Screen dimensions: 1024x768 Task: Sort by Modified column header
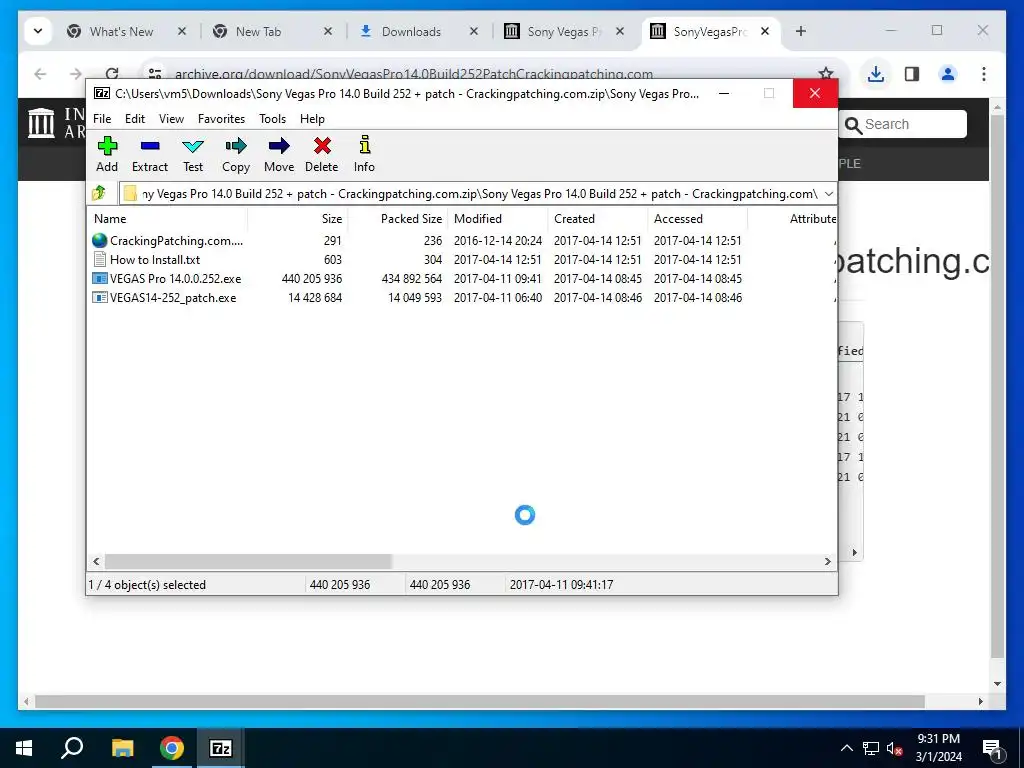click(497, 219)
